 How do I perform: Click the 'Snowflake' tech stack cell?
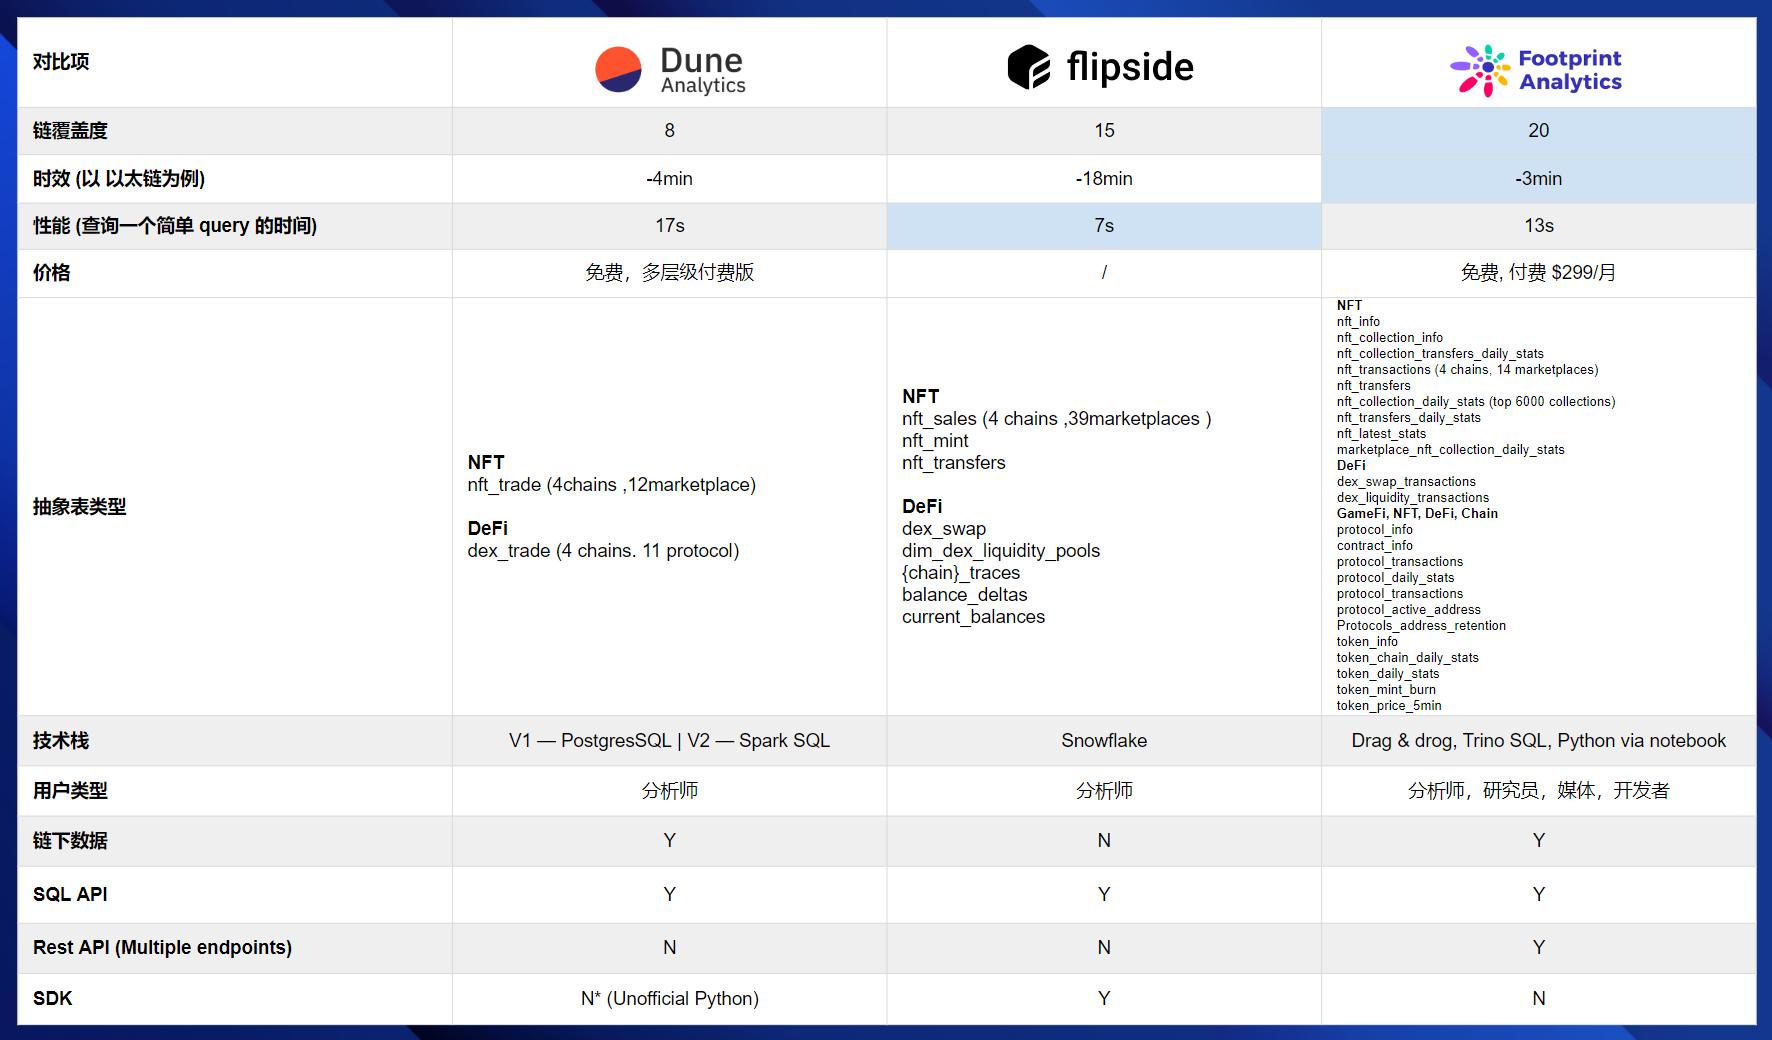1103,741
